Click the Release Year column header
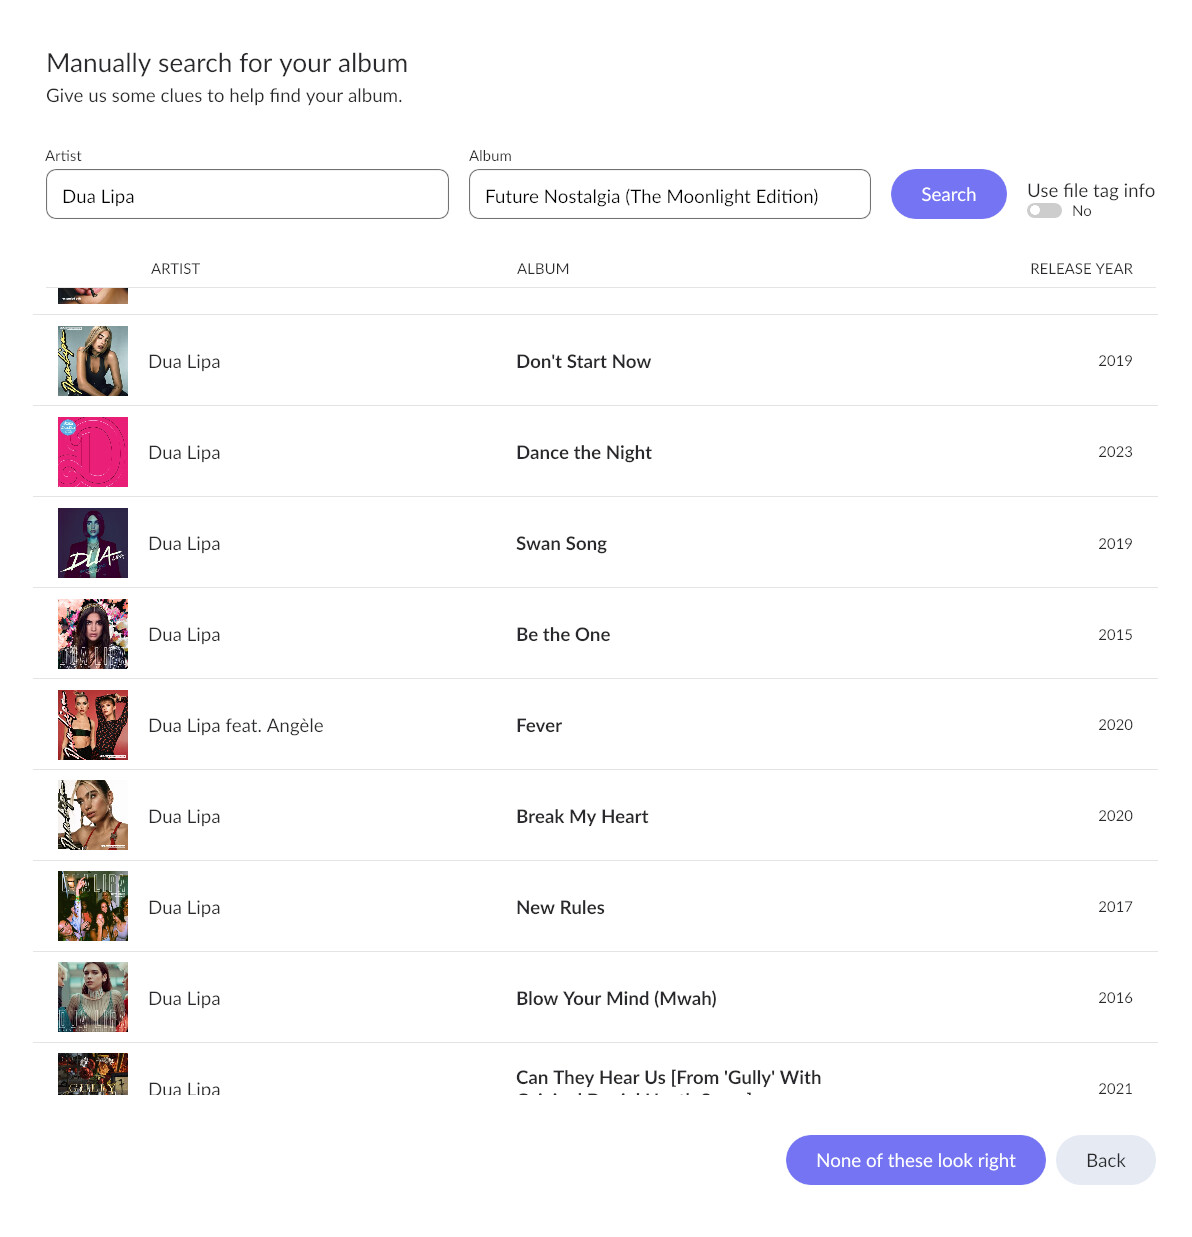The width and height of the screenshot is (1192, 1237). [x=1081, y=269]
